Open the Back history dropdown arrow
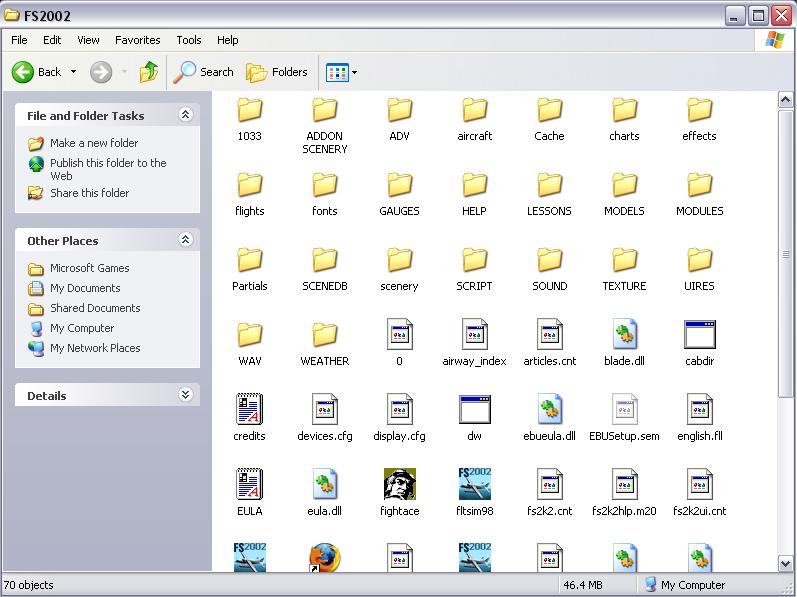This screenshot has height=597, width=797. pyautogui.click(x=73, y=72)
